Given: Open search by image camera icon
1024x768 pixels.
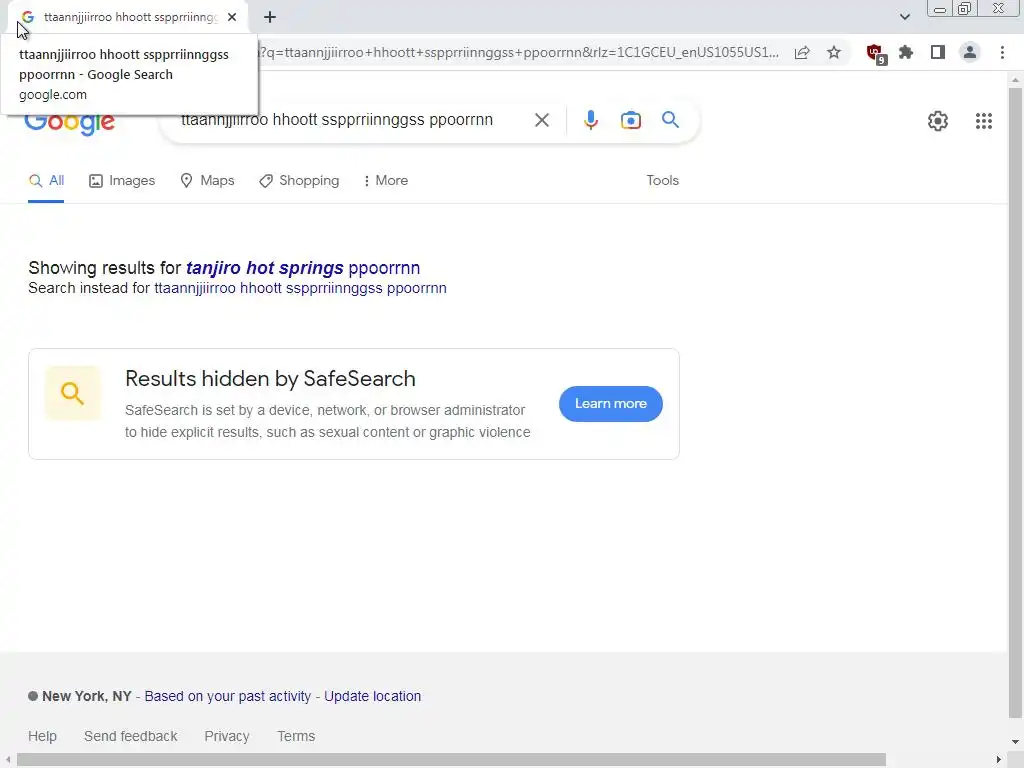Looking at the screenshot, I should (x=630, y=120).
